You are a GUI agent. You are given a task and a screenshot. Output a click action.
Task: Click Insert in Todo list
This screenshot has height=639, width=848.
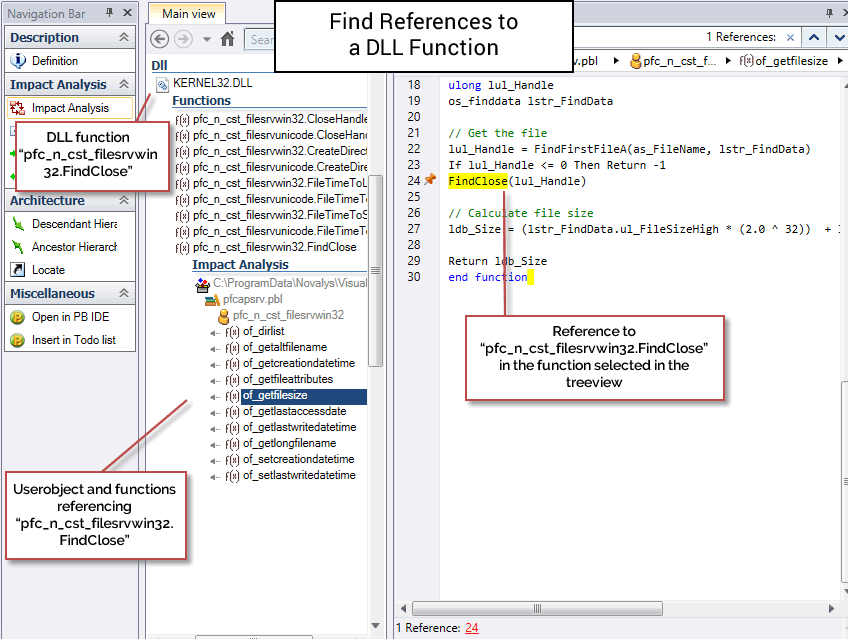coord(73,340)
